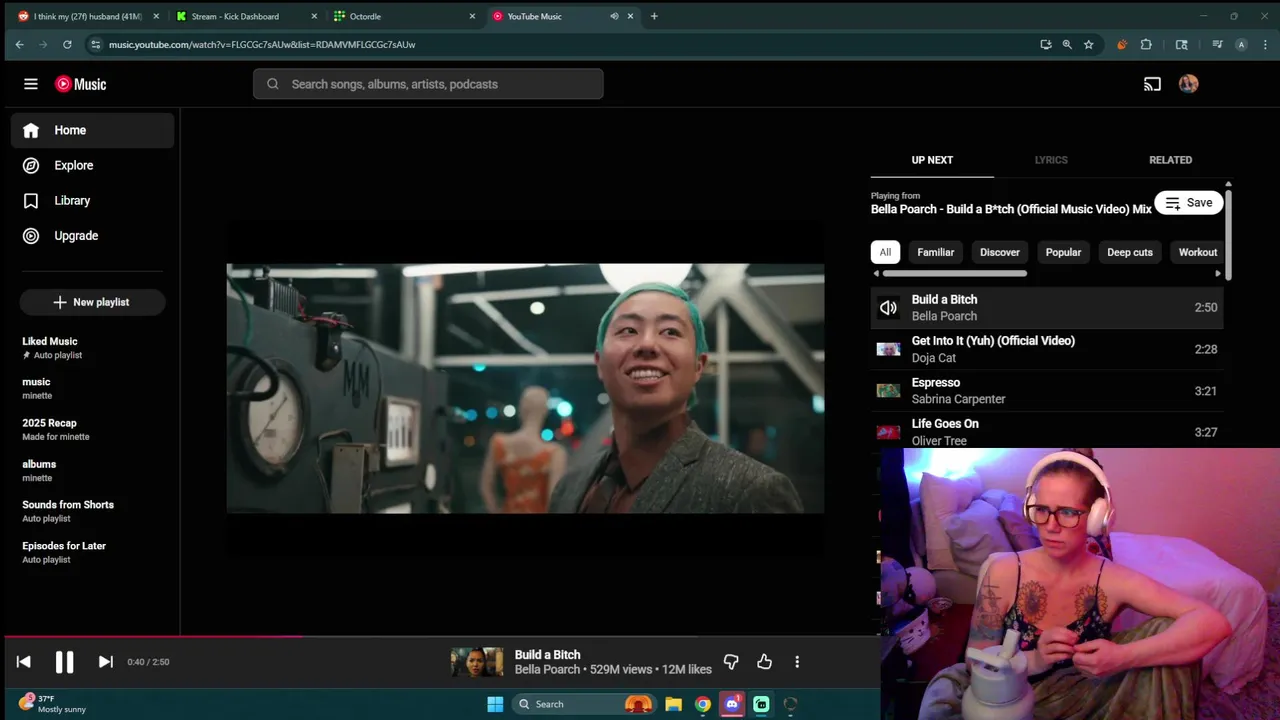
Task: Skip to the next track
Action: tap(105, 662)
